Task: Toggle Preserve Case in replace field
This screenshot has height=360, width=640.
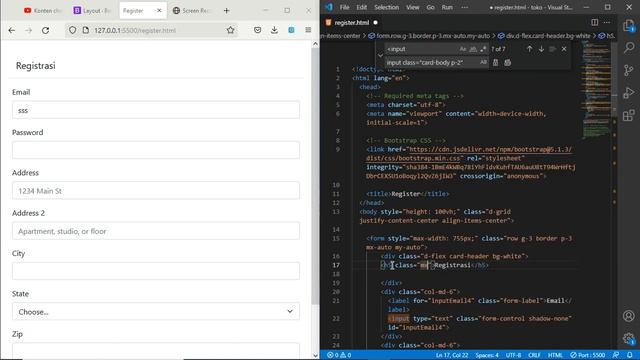Action: (483, 62)
